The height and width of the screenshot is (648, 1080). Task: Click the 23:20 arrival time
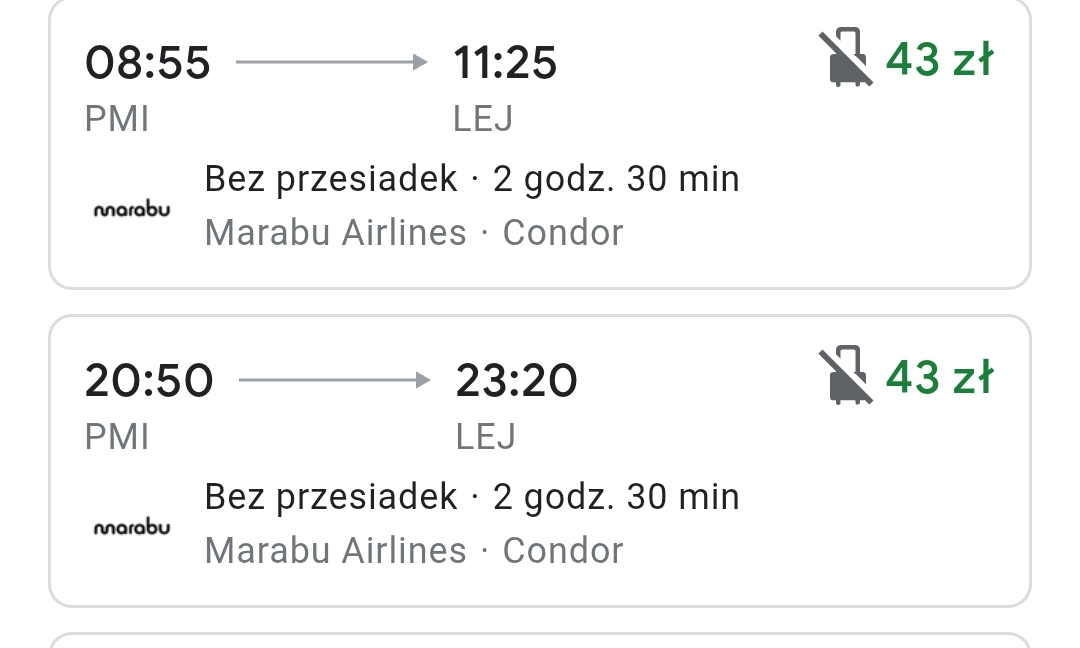pos(517,381)
